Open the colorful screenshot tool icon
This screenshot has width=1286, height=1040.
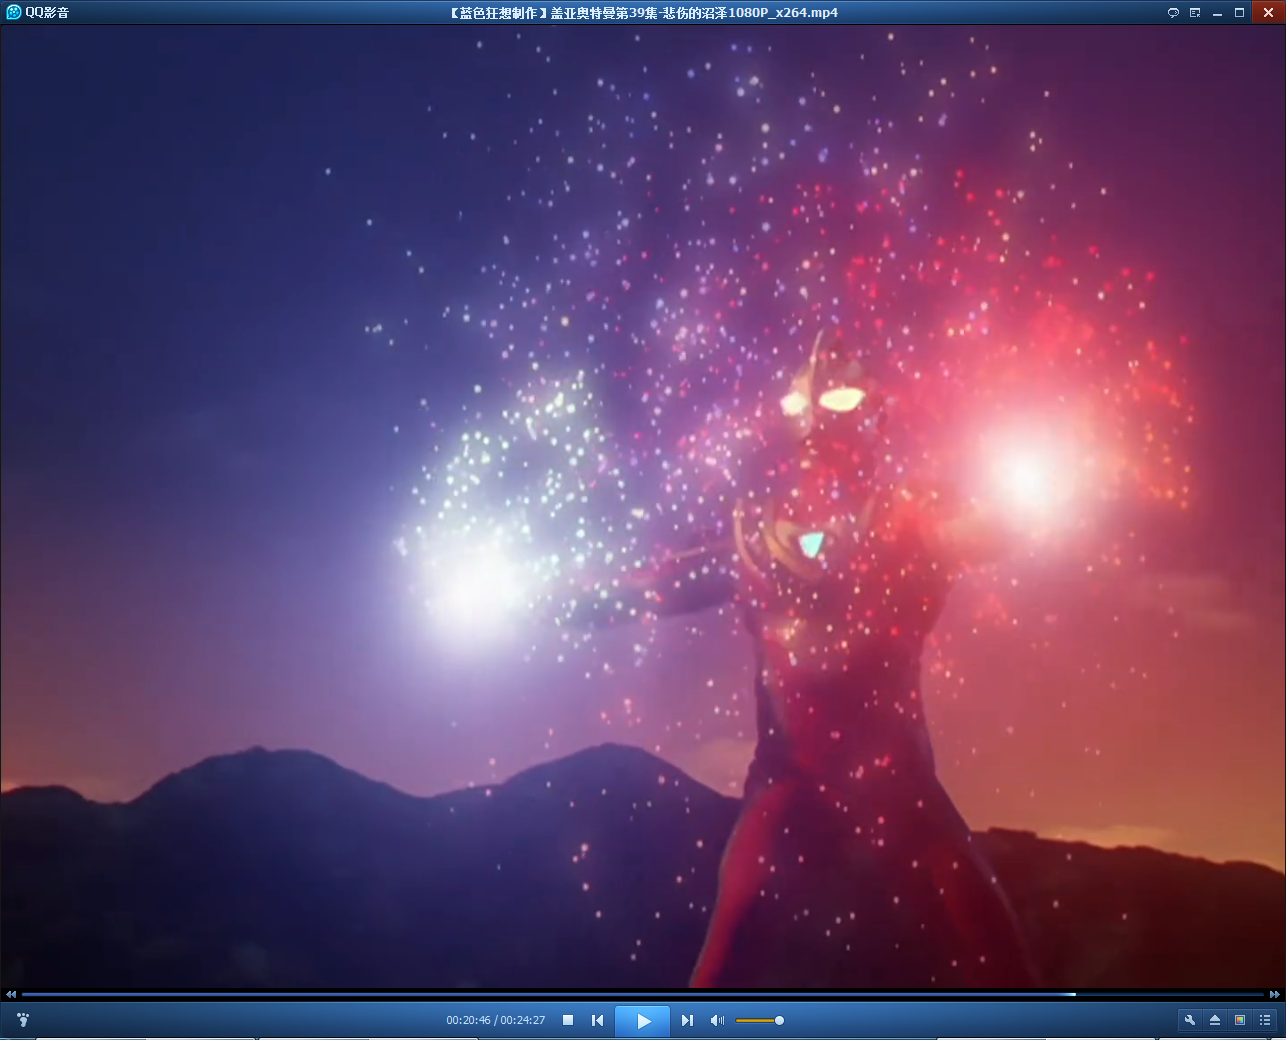(x=1240, y=1020)
